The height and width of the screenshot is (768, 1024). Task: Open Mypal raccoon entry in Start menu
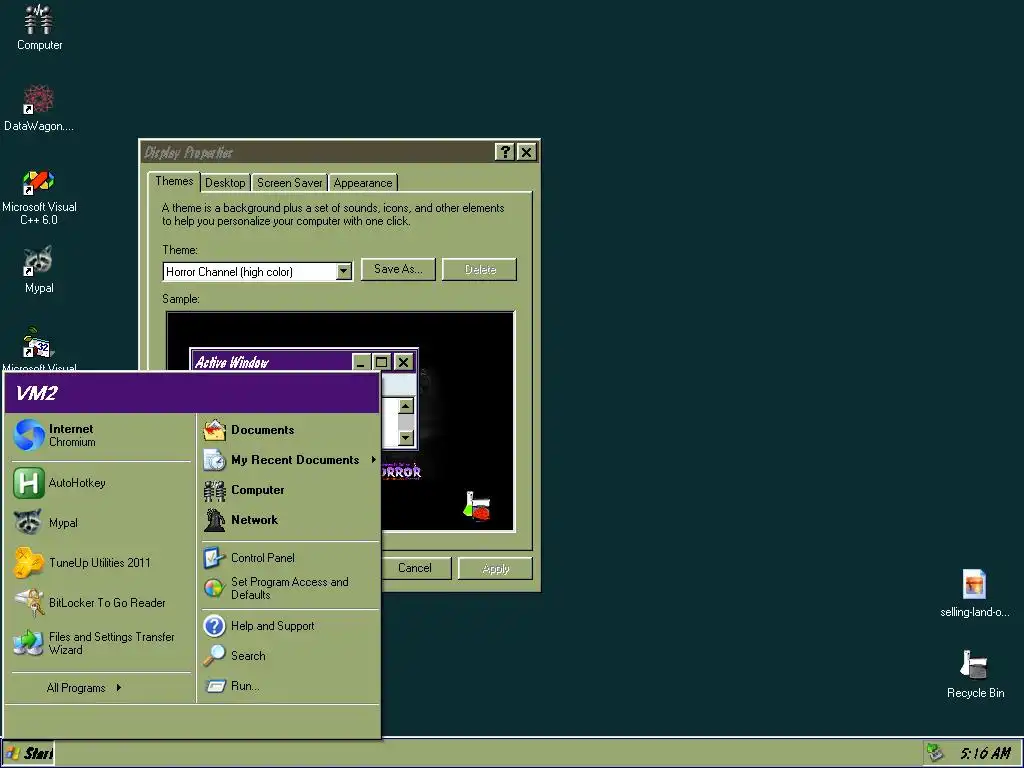click(101, 522)
